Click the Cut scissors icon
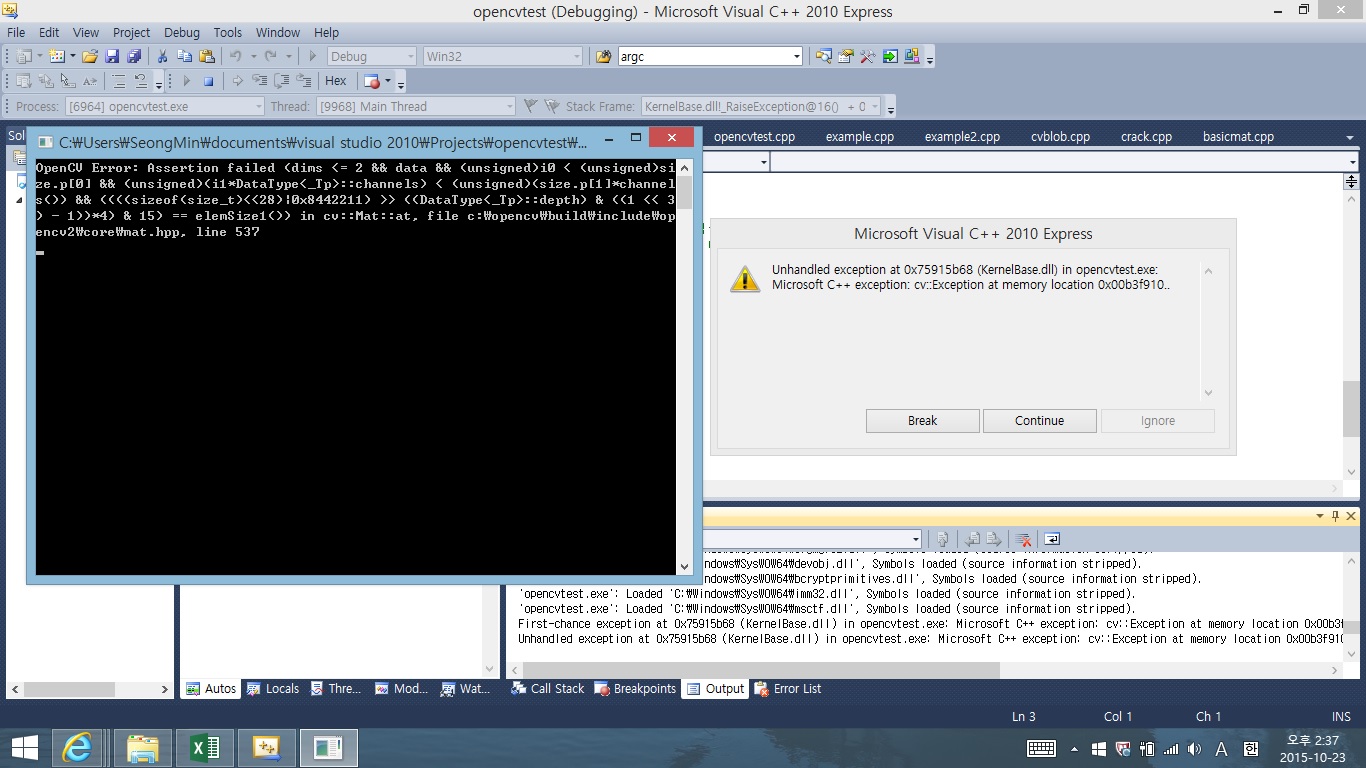This screenshot has width=1366, height=768. point(163,57)
